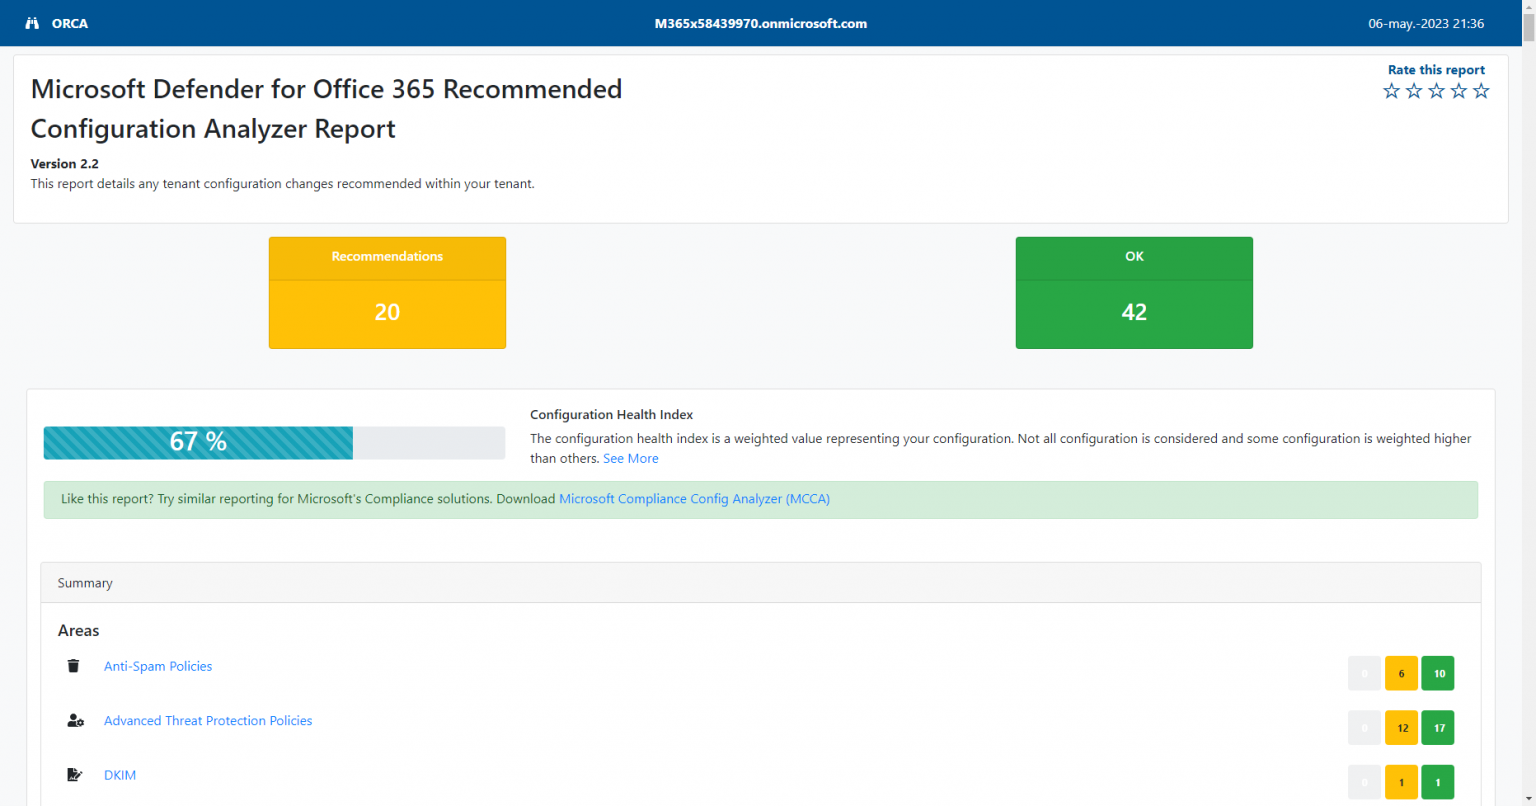
Task: Rate the report with one star
Action: [x=1391, y=91]
